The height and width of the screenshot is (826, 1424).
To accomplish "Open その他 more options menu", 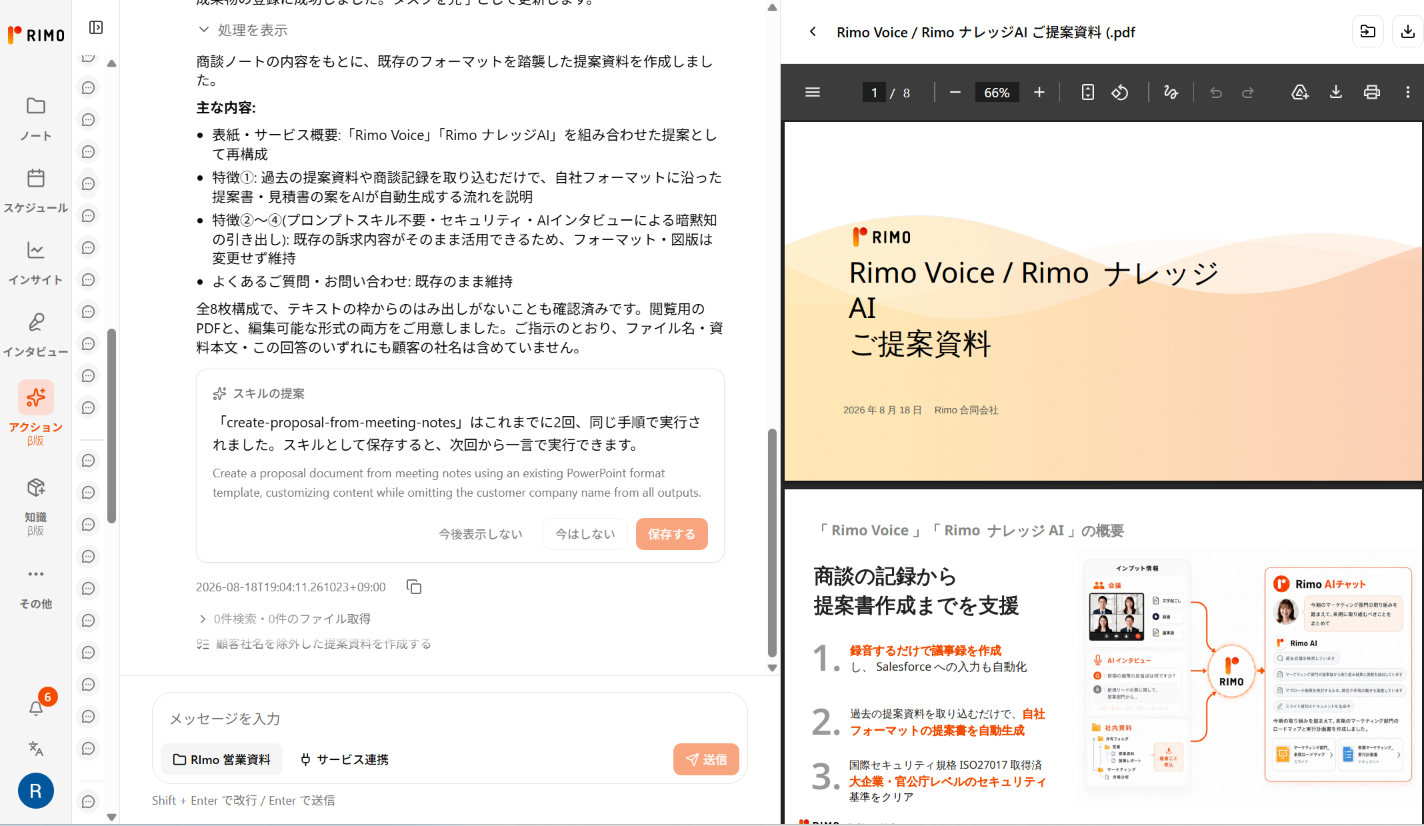I will (x=36, y=586).
